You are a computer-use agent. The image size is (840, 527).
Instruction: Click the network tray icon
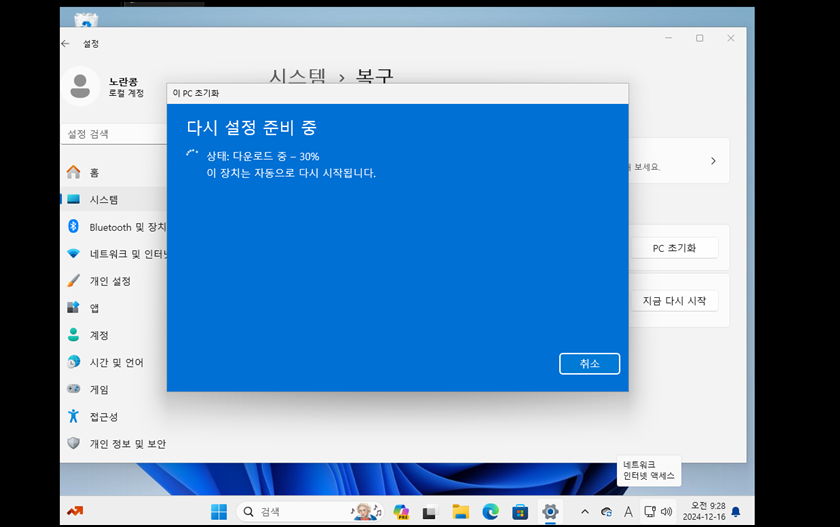[650, 512]
